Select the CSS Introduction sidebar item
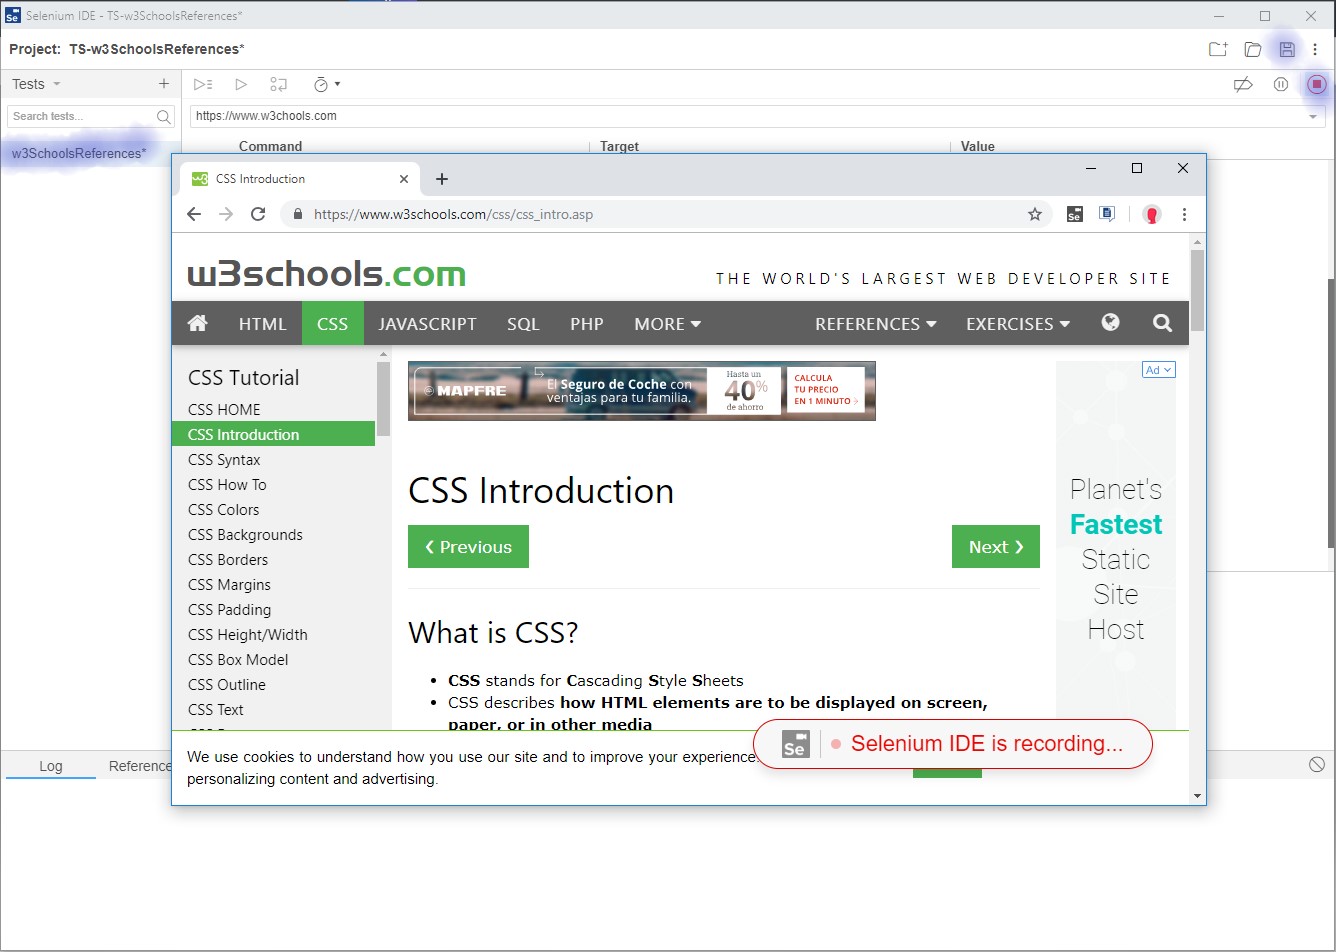Image resolution: width=1336 pixels, height=952 pixels. pyautogui.click(x=274, y=435)
